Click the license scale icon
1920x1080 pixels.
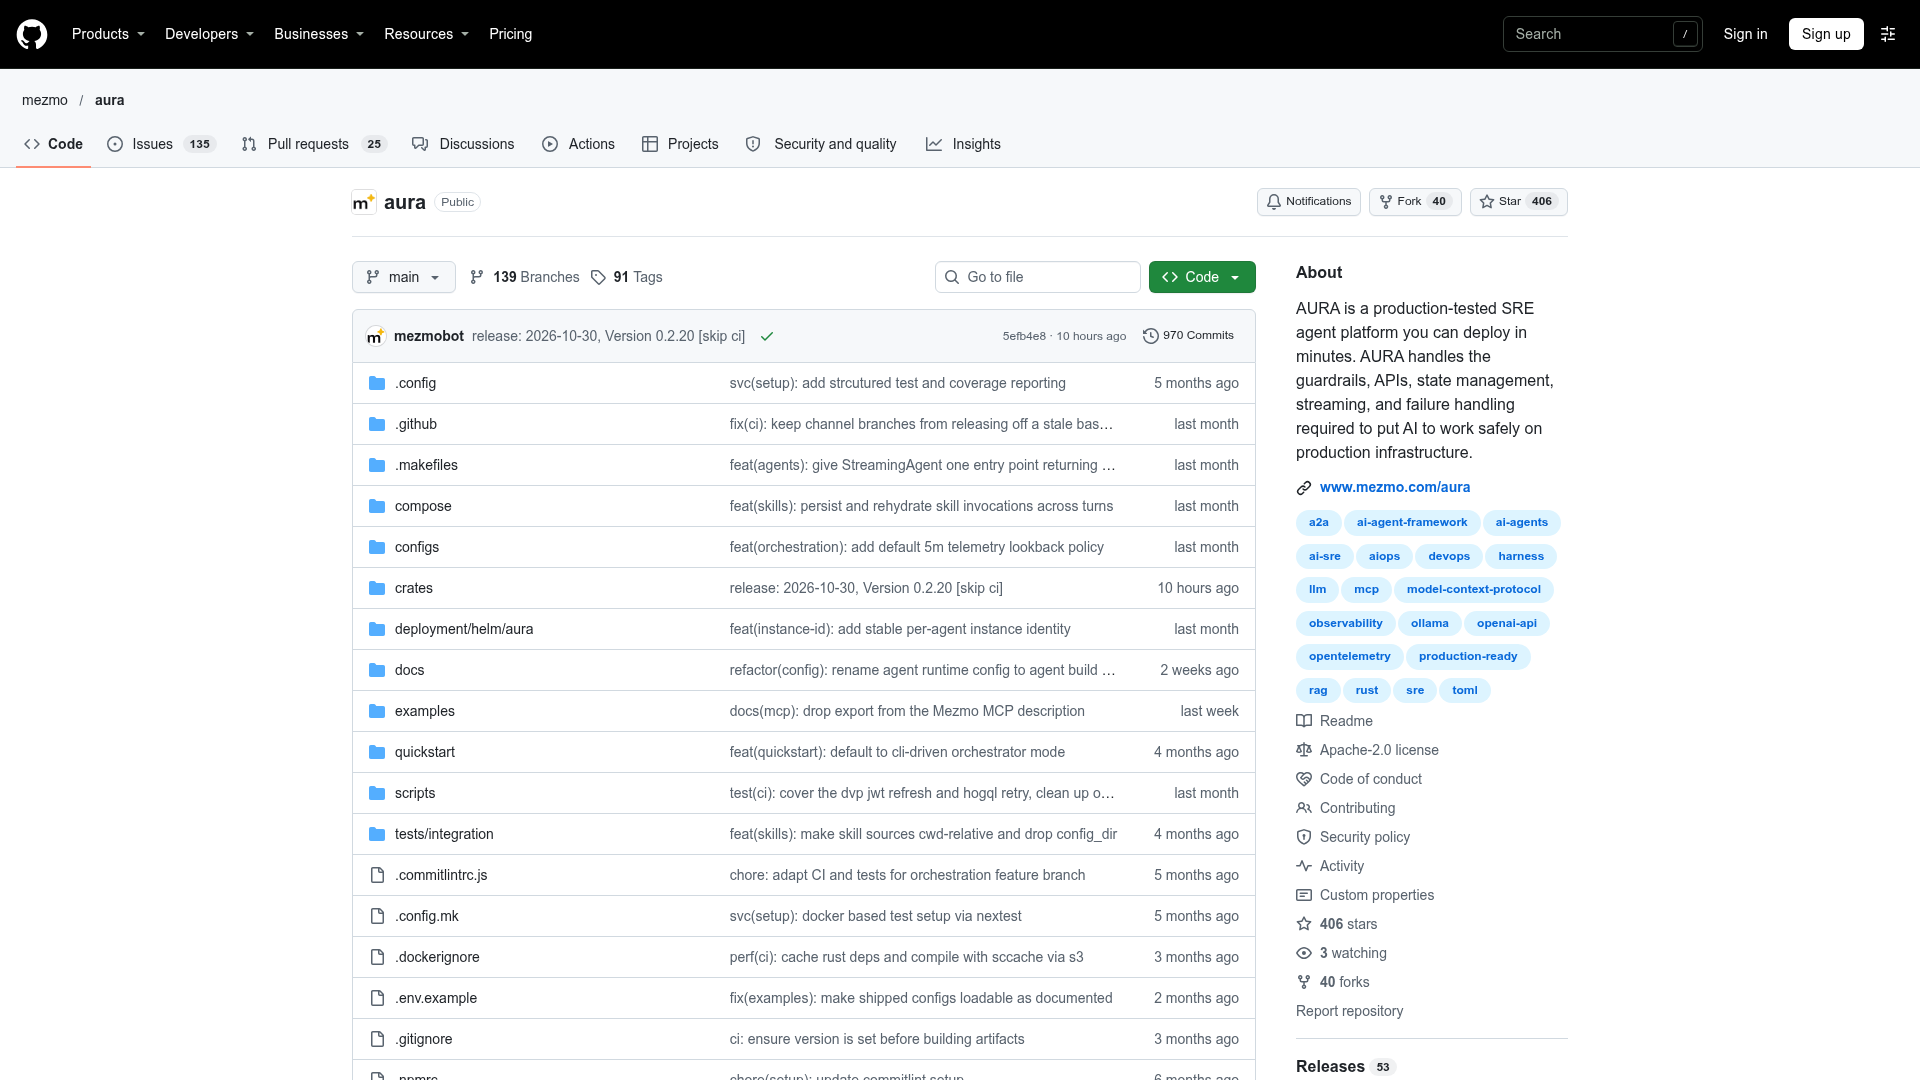(1304, 750)
